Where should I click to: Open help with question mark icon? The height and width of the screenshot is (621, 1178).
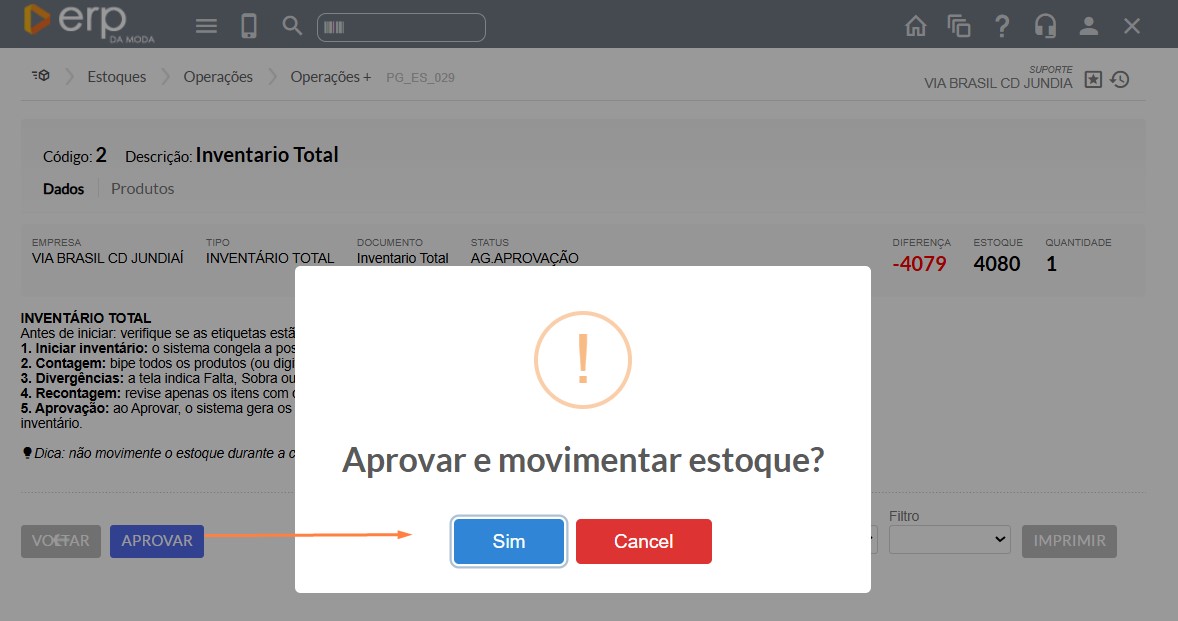tap(1002, 26)
